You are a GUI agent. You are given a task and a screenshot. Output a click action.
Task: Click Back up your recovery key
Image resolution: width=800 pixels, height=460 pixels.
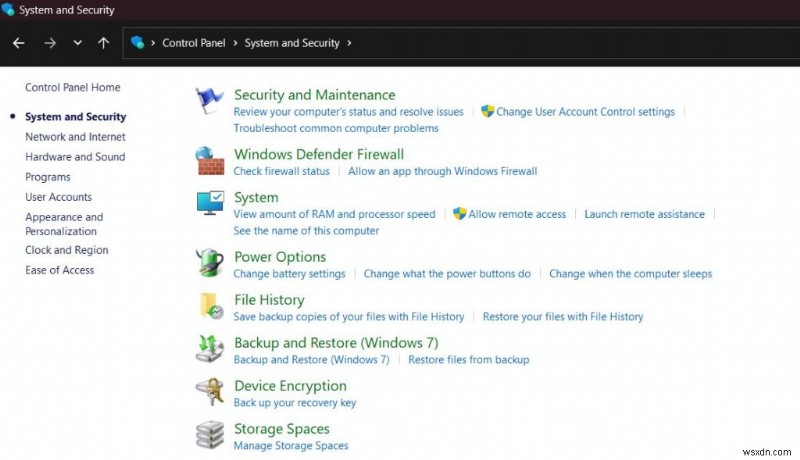tap(294, 402)
